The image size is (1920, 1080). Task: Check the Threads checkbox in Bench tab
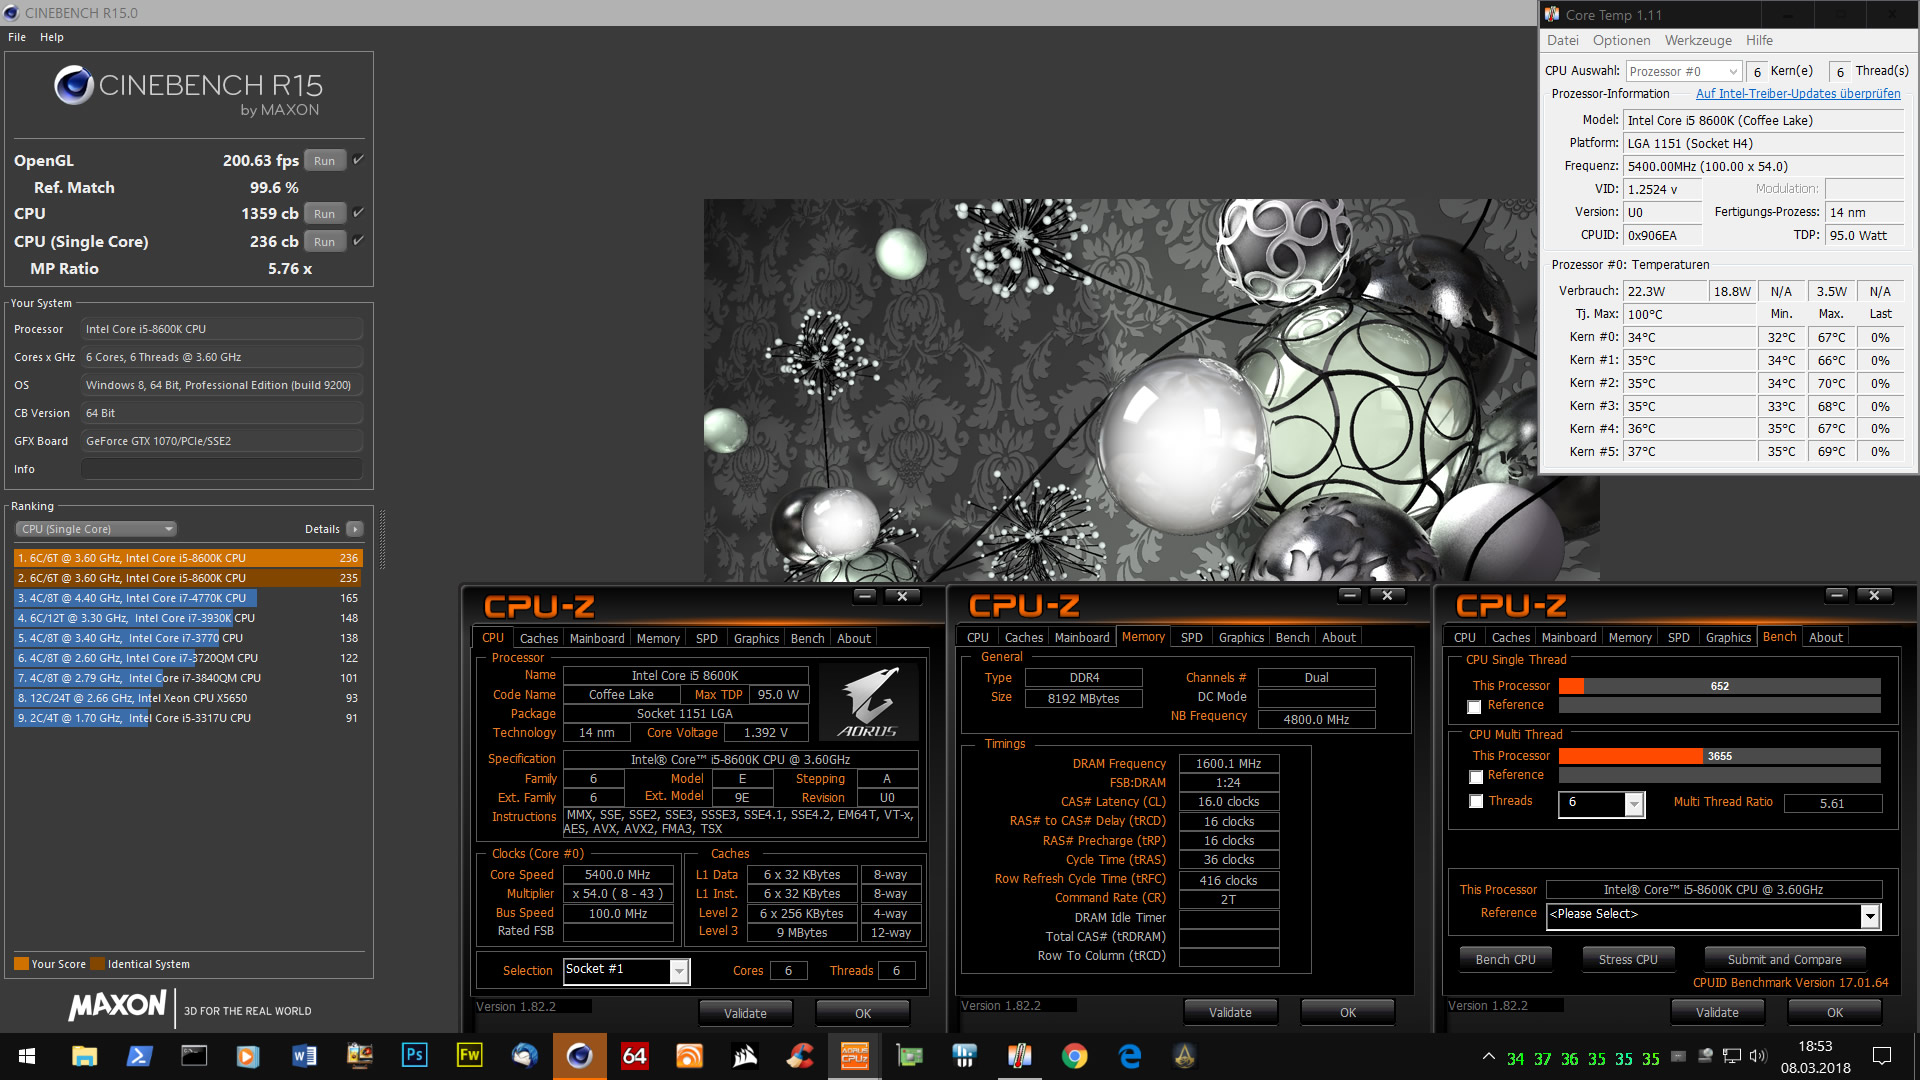click(1476, 802)
